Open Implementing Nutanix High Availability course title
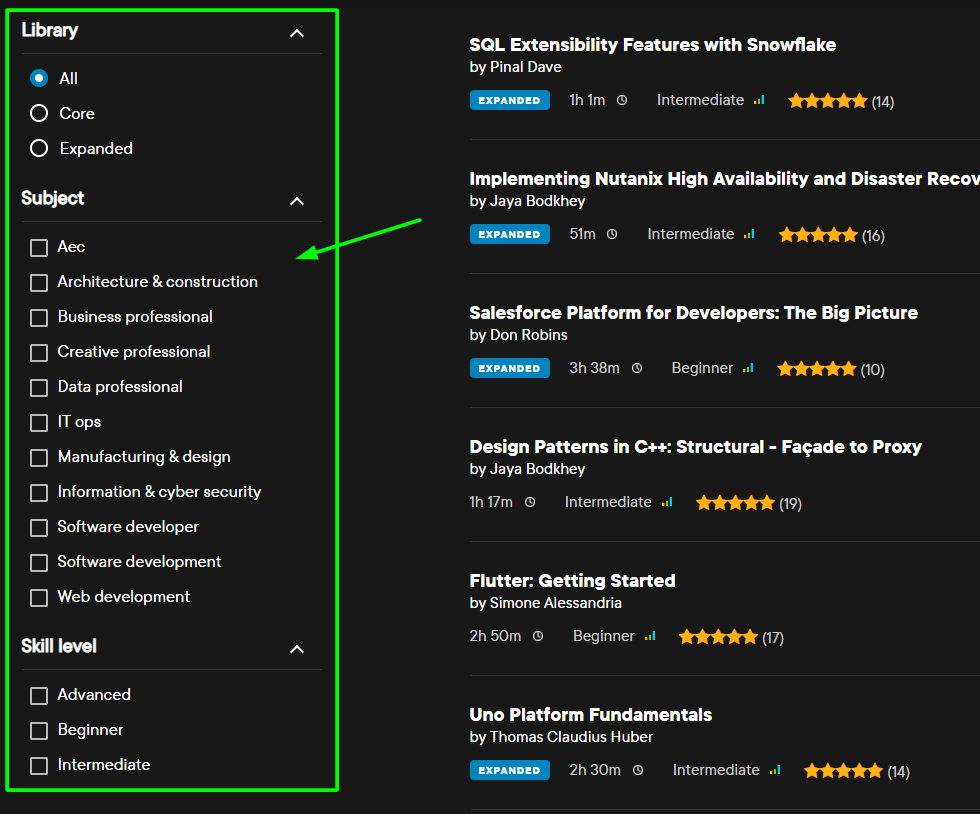 (x=724, y=179)
